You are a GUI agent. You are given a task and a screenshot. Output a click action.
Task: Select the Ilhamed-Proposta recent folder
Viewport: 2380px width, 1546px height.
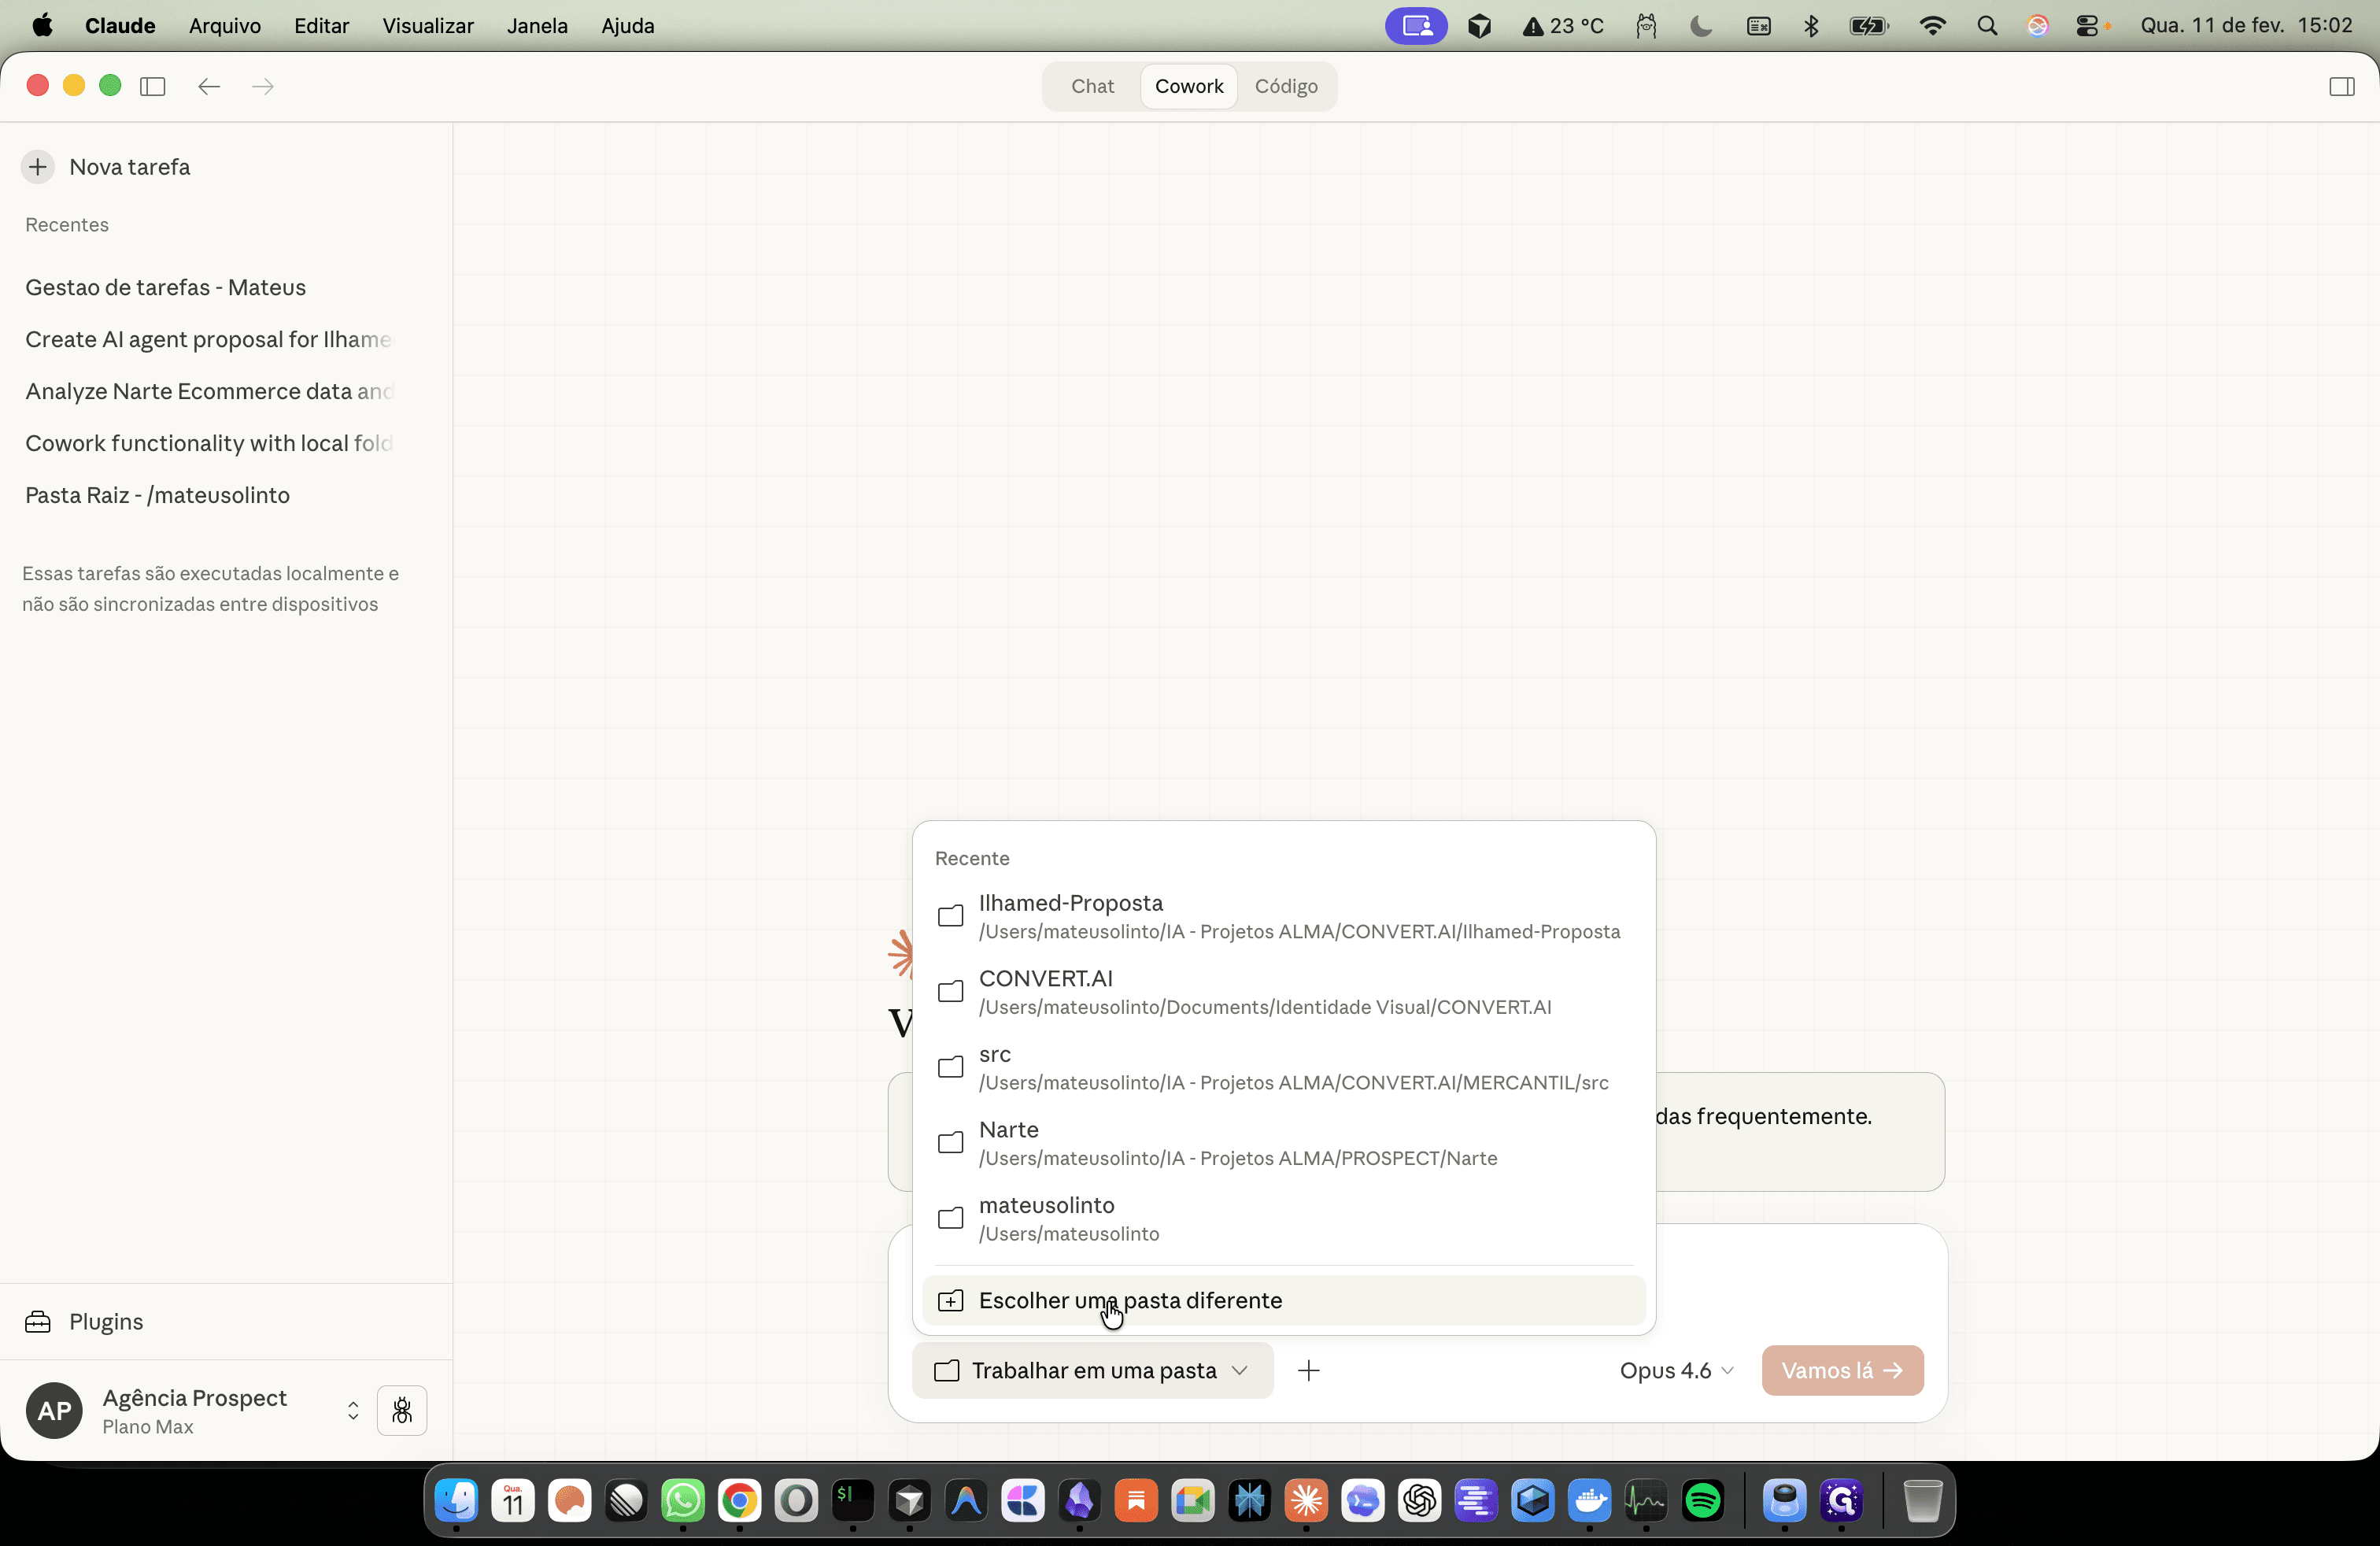tap(1283, 916)
